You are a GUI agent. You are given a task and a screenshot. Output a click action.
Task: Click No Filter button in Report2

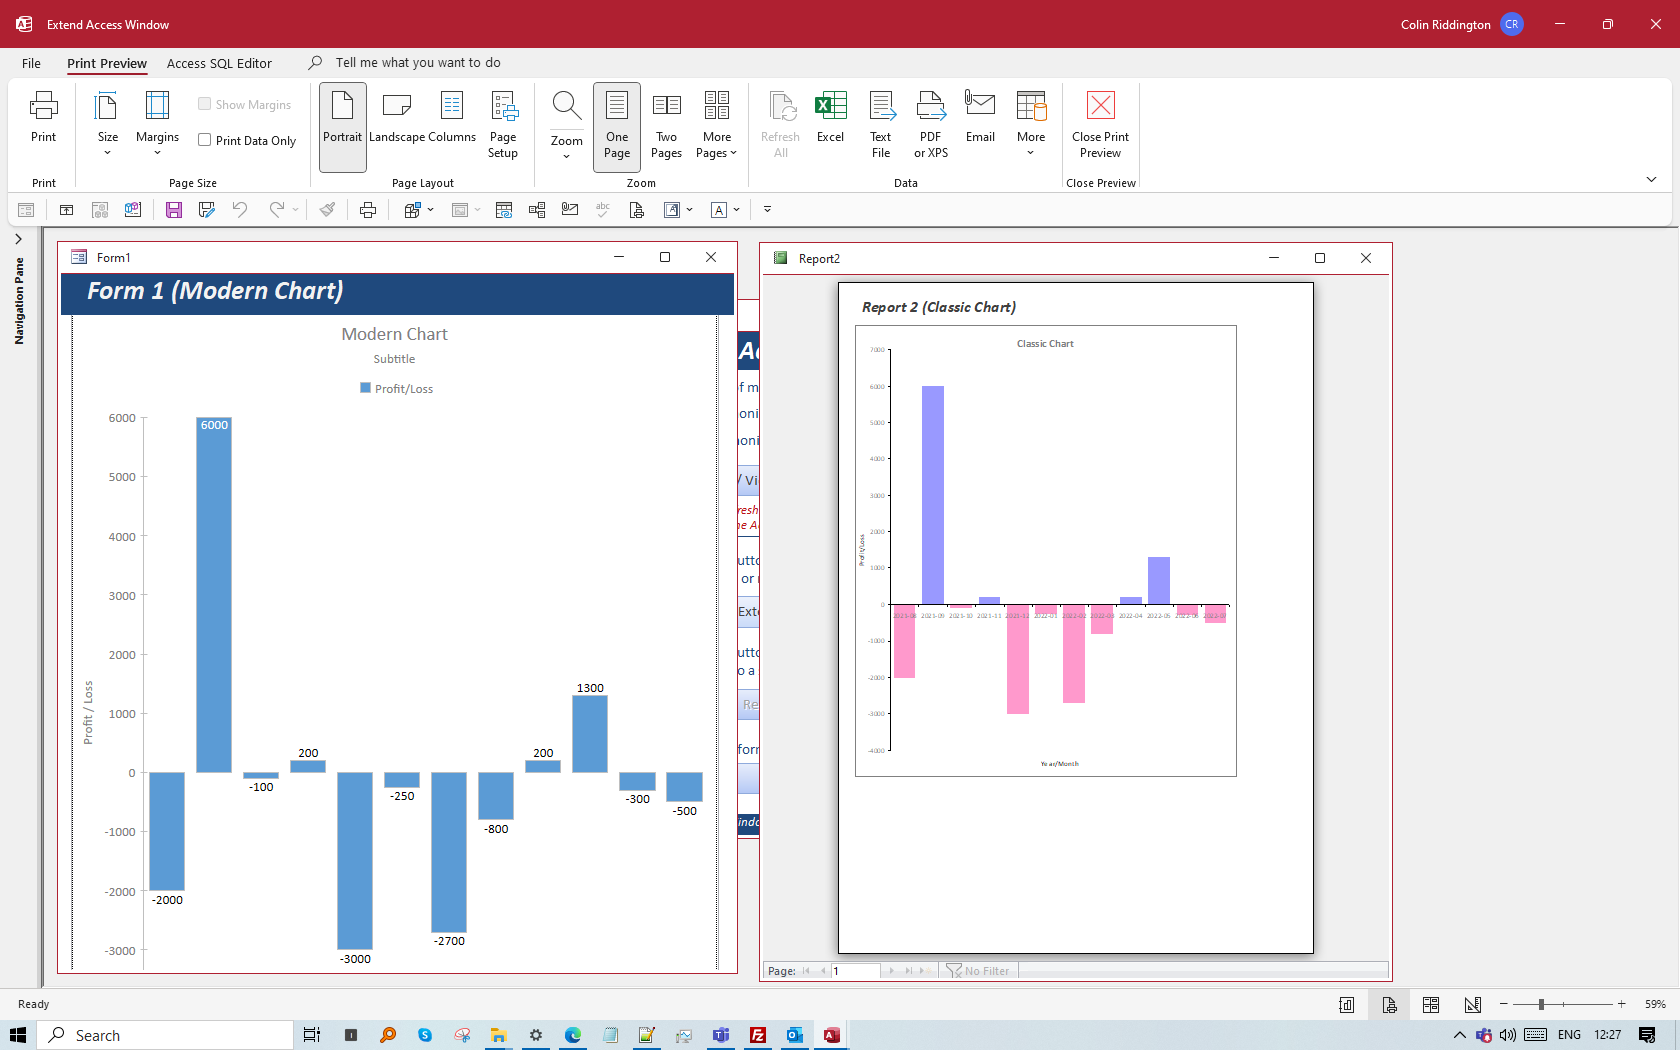[979, 971]
